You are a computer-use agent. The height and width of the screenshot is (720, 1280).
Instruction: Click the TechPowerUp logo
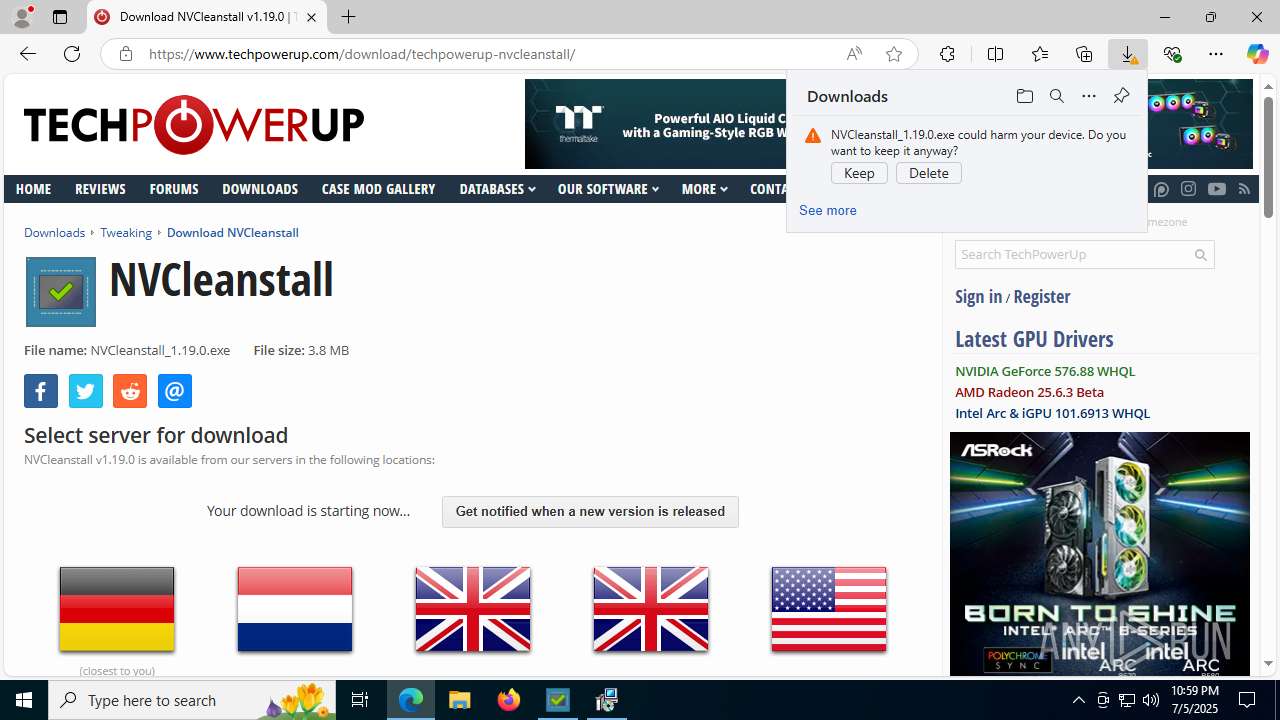(x=194, y=125)
